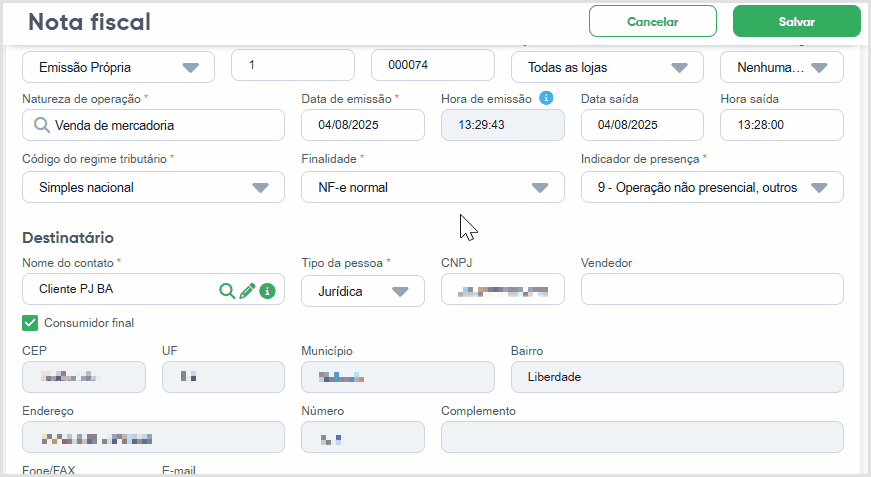Uncheck the Consumidor final checkbox
Viewport: 871px width, 477px height.
30,323
